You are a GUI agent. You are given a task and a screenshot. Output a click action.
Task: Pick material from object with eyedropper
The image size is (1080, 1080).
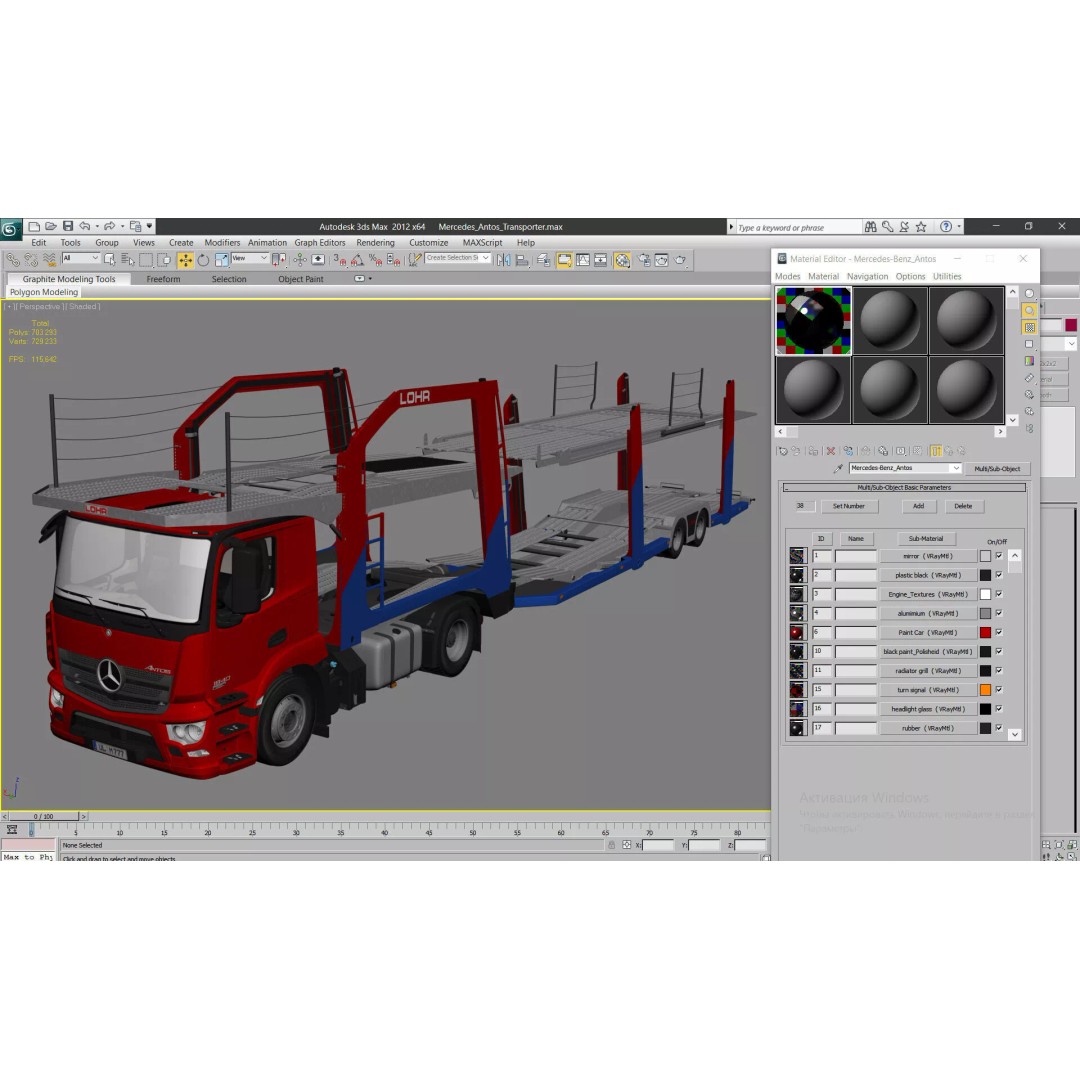click(x=838, y=468)
